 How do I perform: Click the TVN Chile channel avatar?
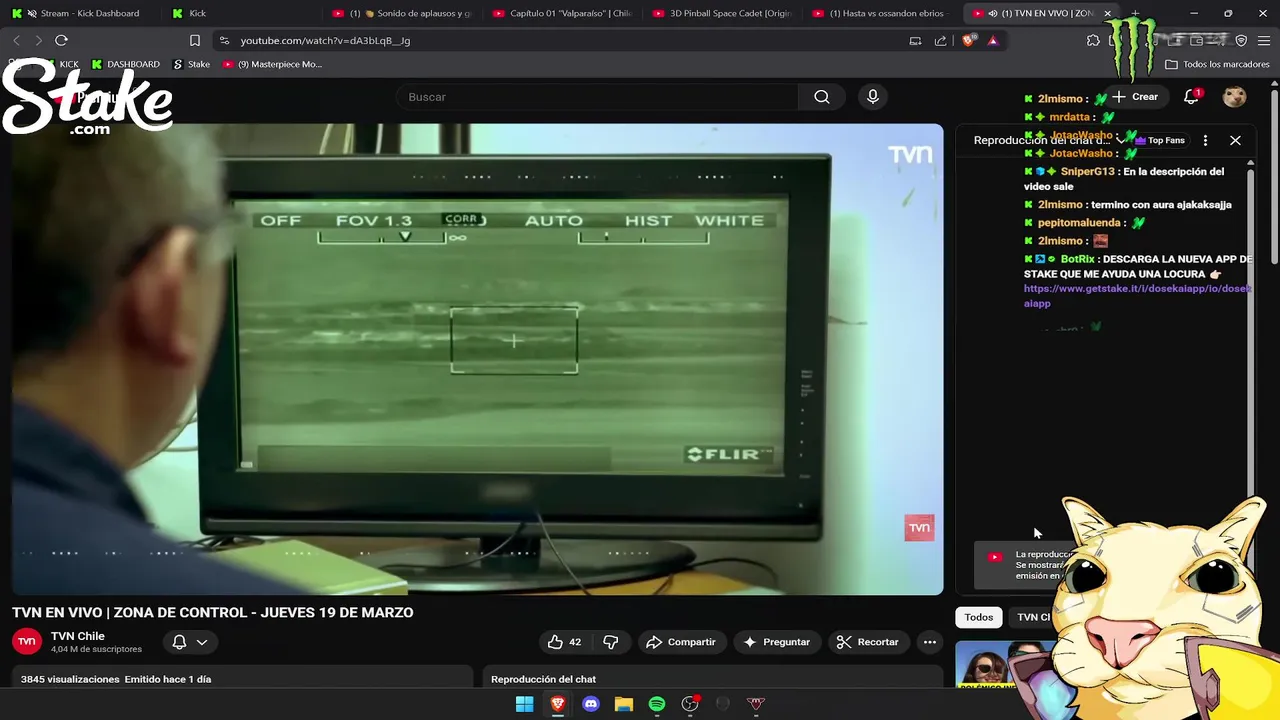coord(27,642)
